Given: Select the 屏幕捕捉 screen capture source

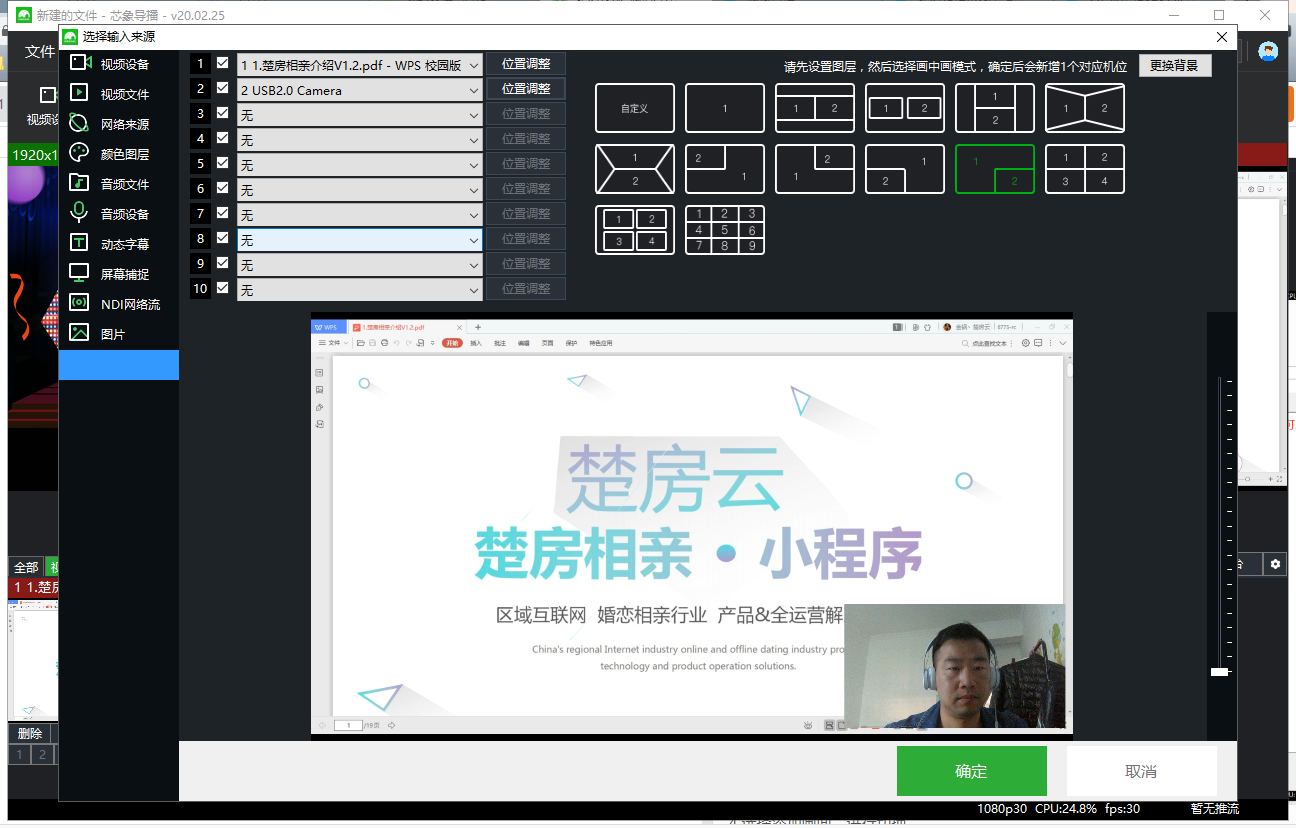Looking at the screenshot, I should point(119,274).
